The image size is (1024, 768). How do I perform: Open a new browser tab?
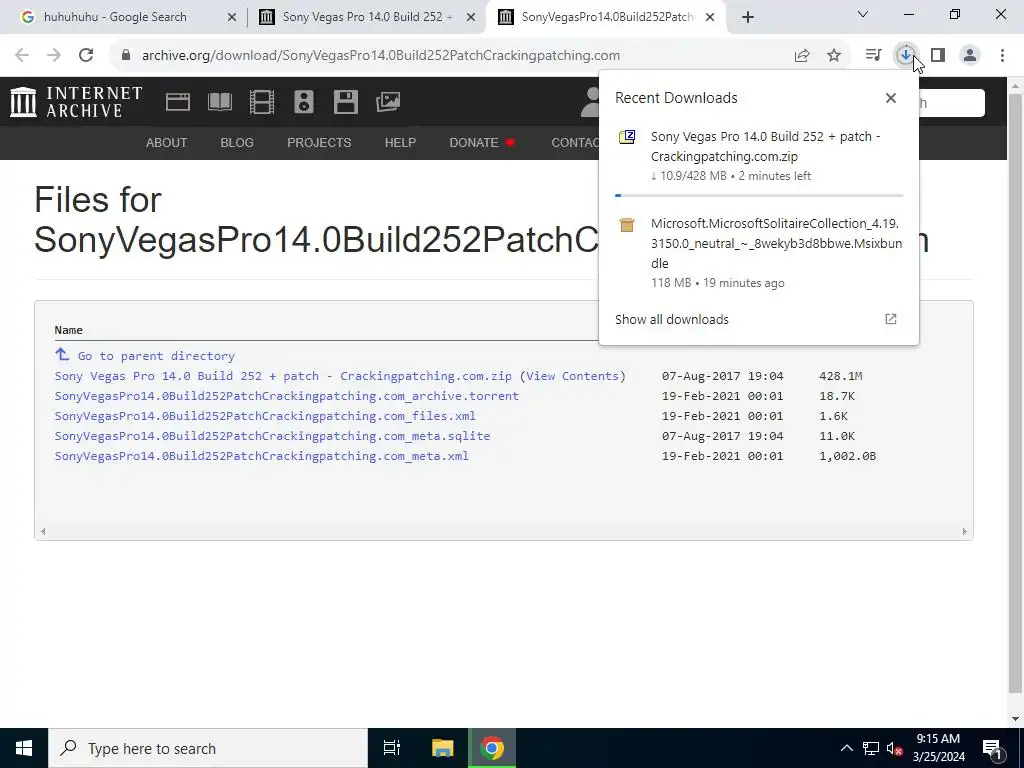point(748,17)
